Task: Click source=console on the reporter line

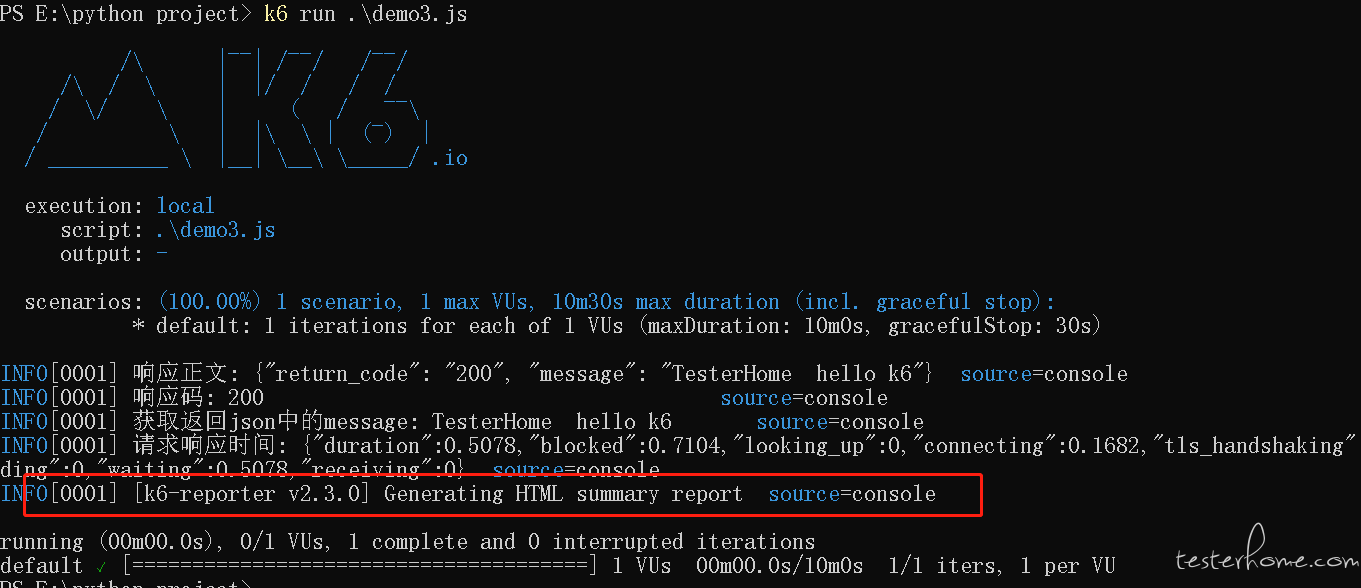Action: point(852,494)
